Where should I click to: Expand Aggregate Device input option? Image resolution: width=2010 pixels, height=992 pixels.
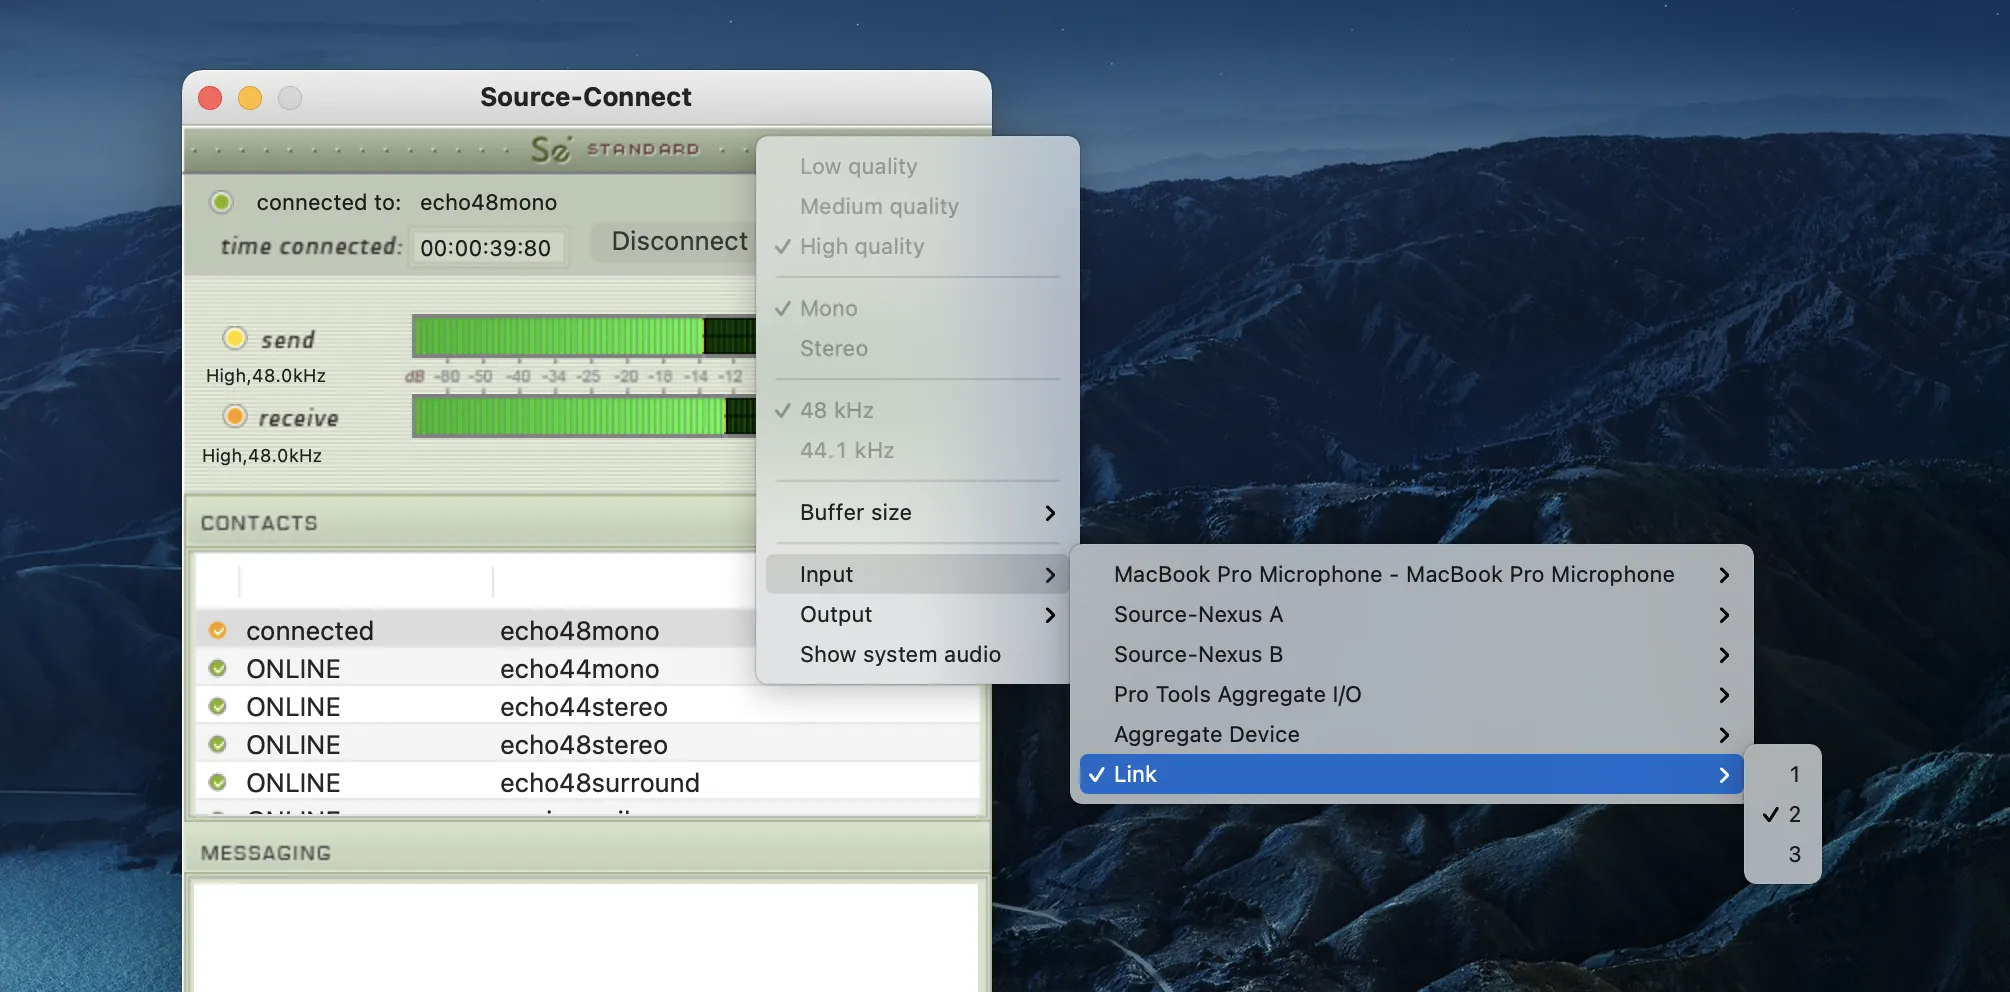click(x=1411, y=734)
